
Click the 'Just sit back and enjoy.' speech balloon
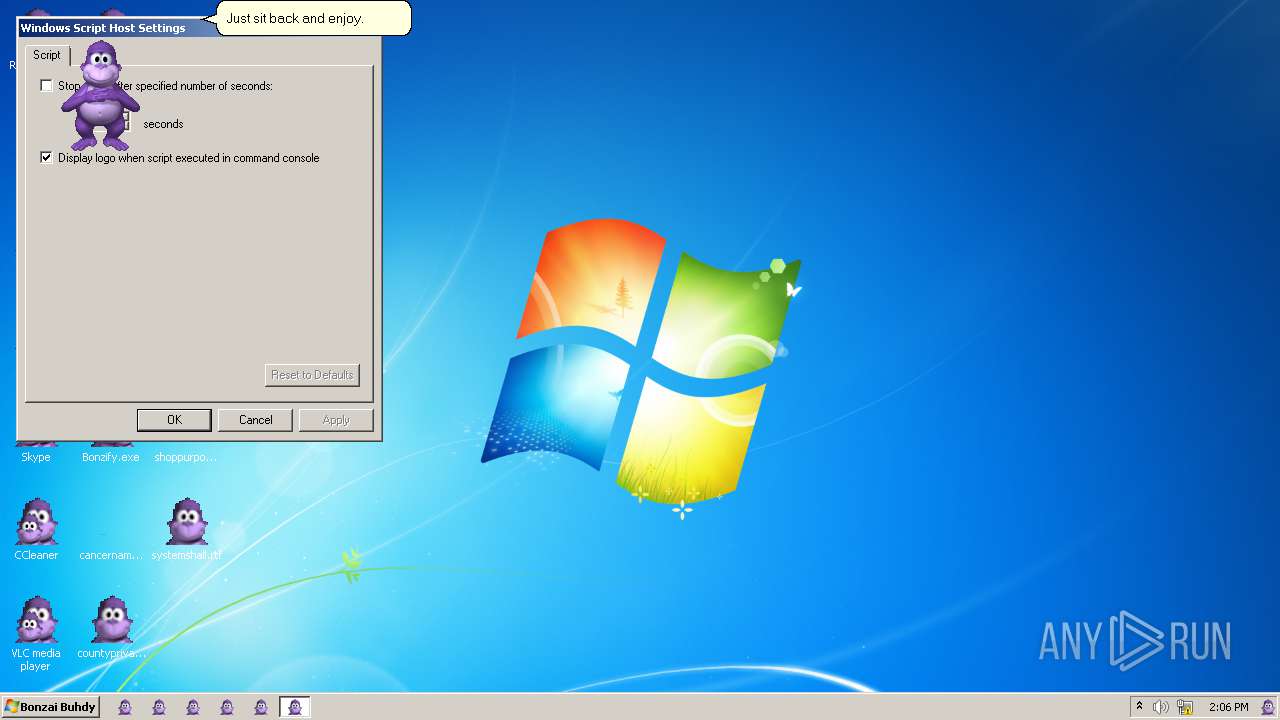point(313,18)
